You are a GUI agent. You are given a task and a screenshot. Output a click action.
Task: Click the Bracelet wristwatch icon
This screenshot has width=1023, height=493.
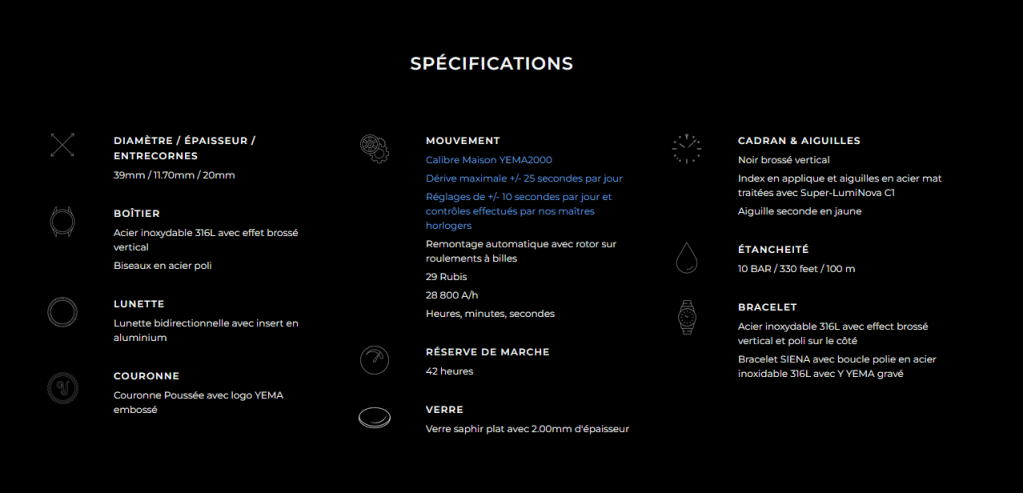pos(686,316)
